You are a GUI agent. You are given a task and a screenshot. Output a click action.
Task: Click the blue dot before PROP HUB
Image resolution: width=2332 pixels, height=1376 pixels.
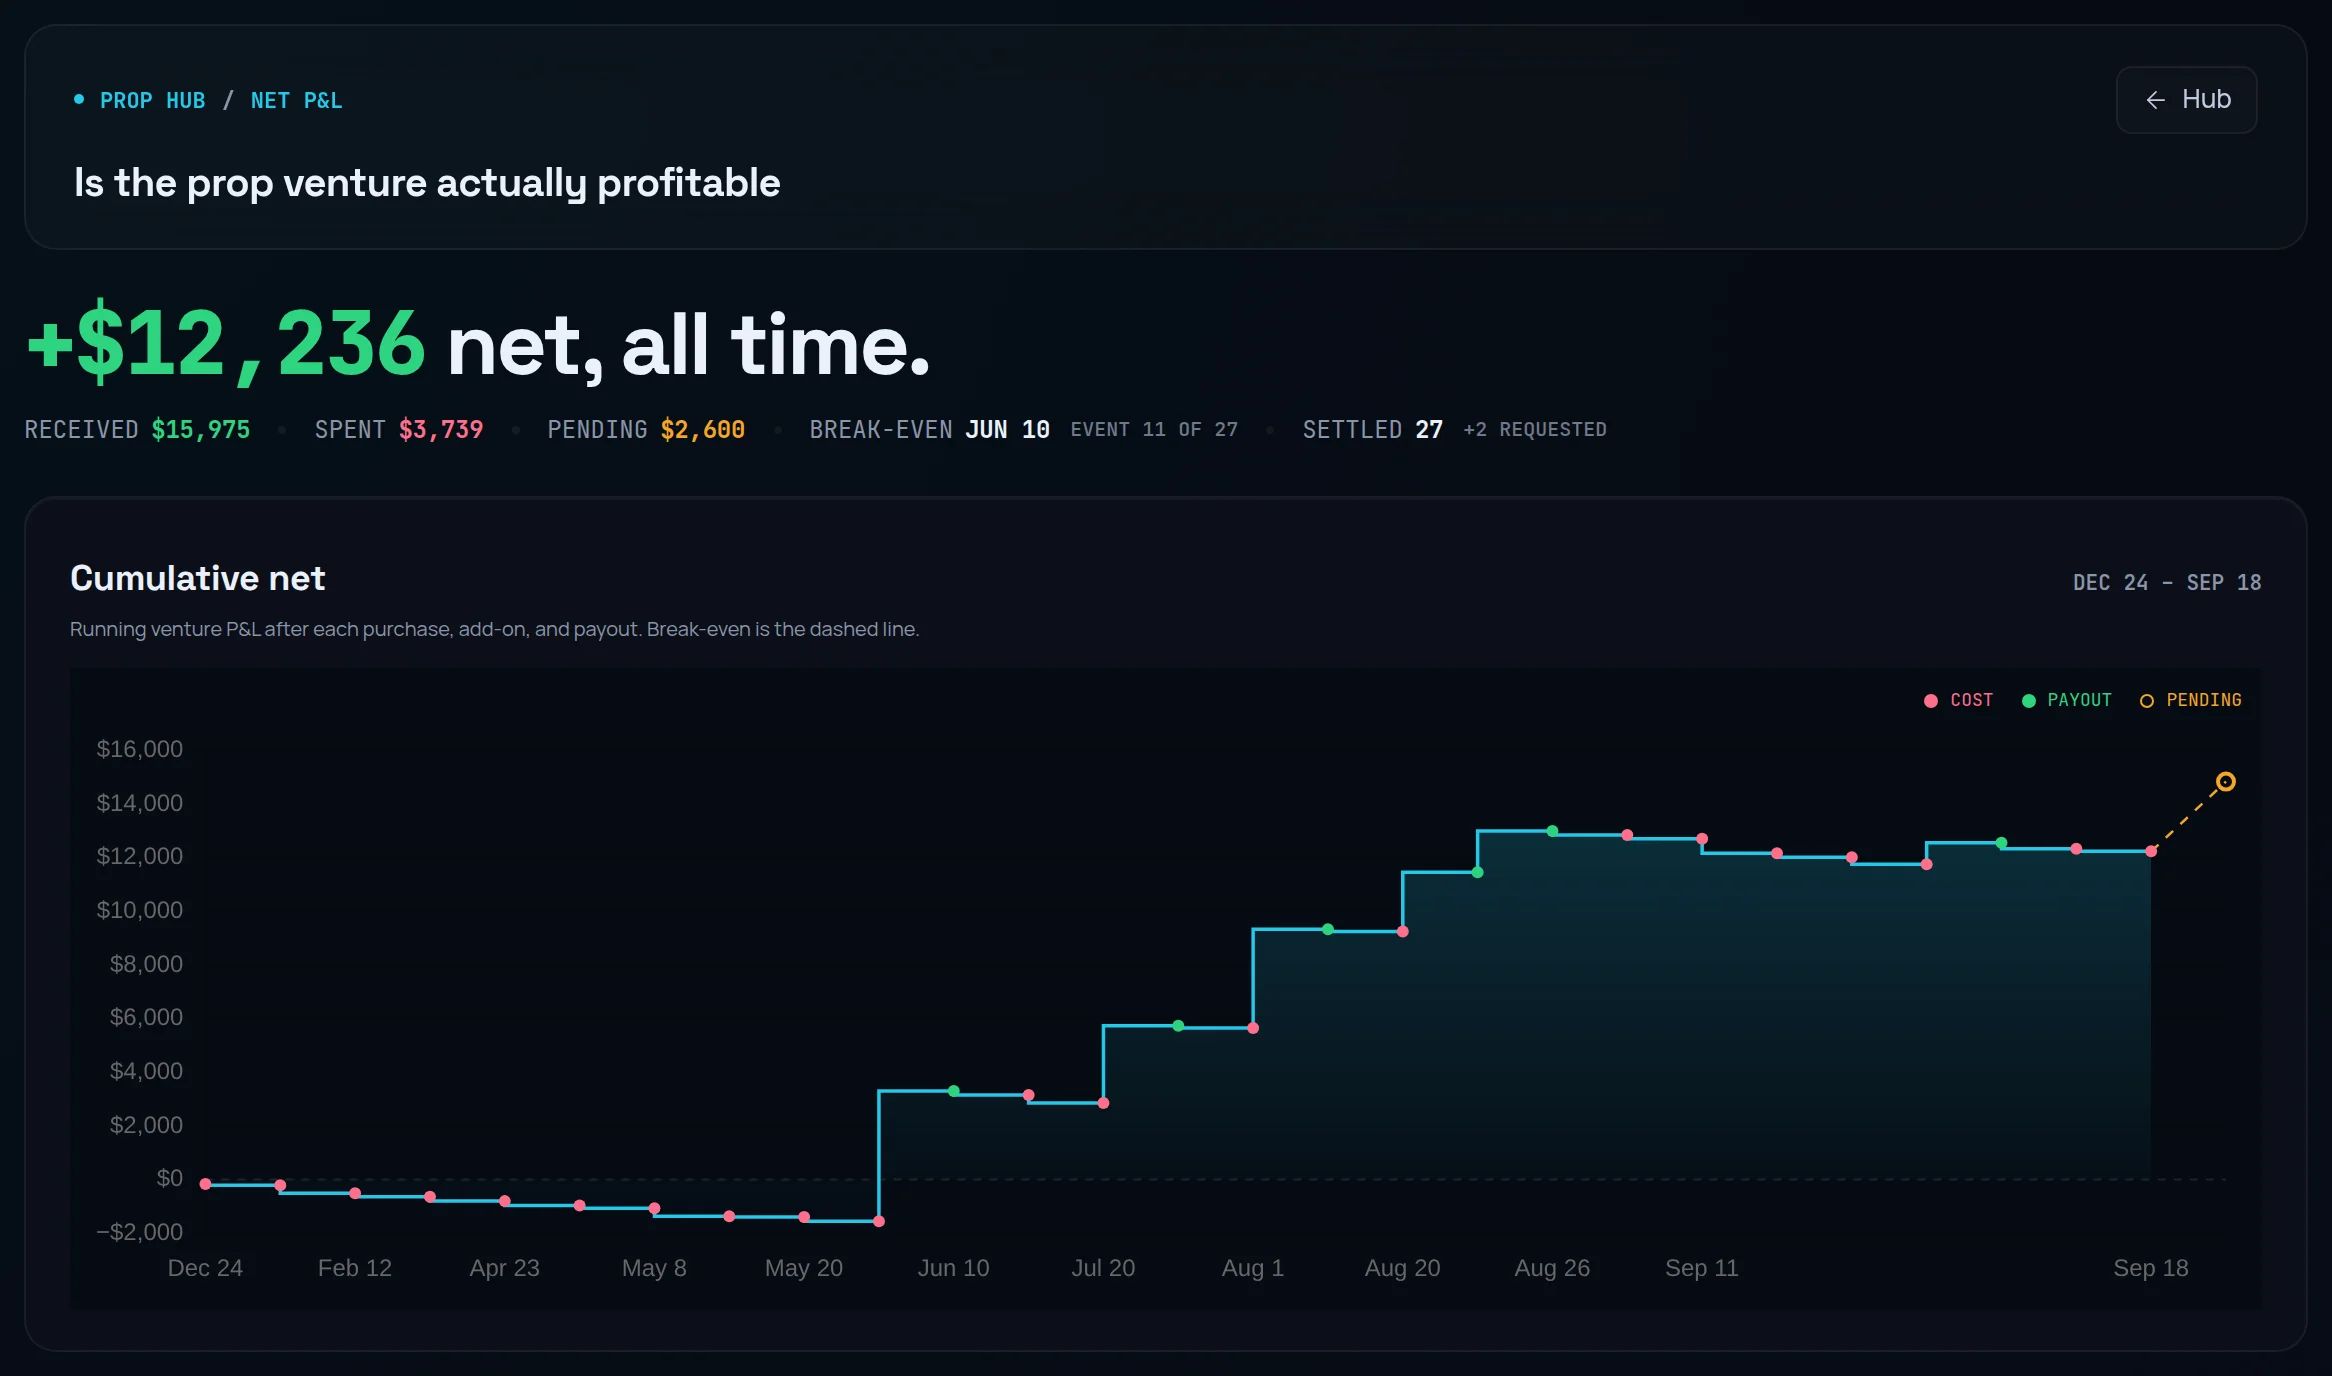point(79,99)
